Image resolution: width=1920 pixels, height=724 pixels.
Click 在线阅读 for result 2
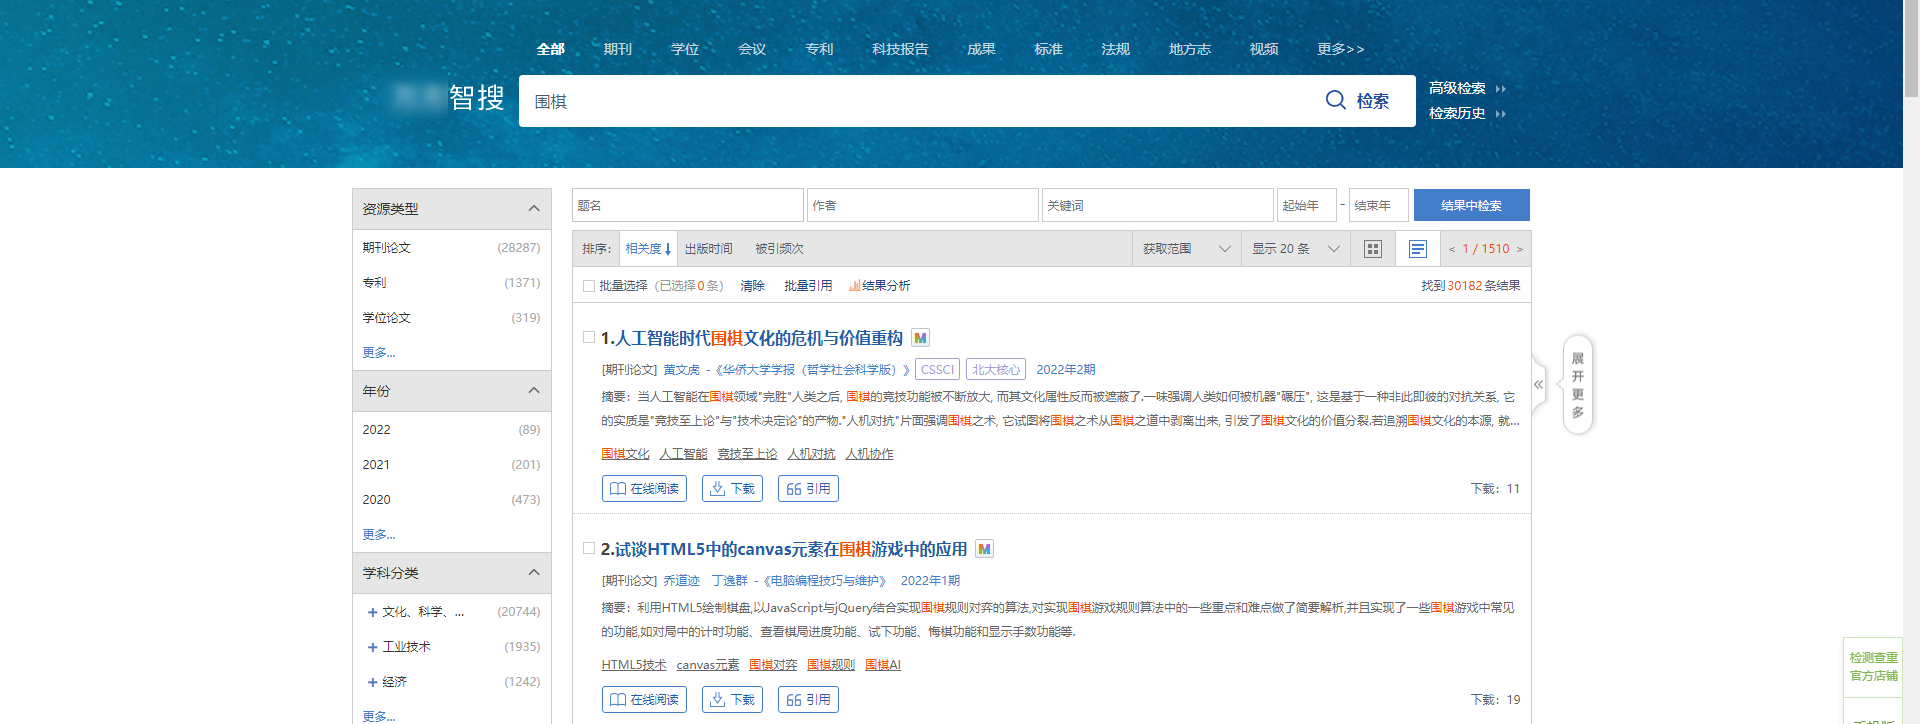tap(644, 699)
